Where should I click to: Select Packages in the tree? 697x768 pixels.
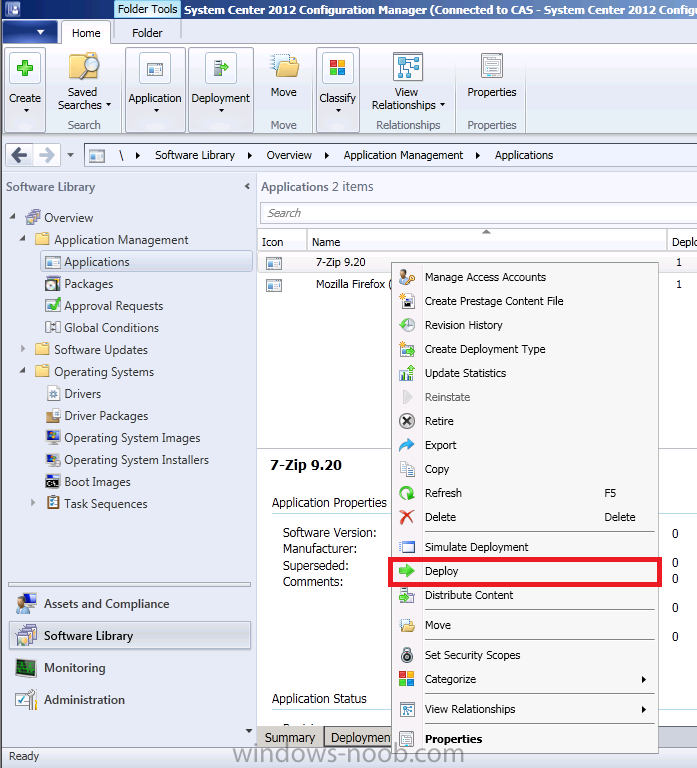pos(89,284)
